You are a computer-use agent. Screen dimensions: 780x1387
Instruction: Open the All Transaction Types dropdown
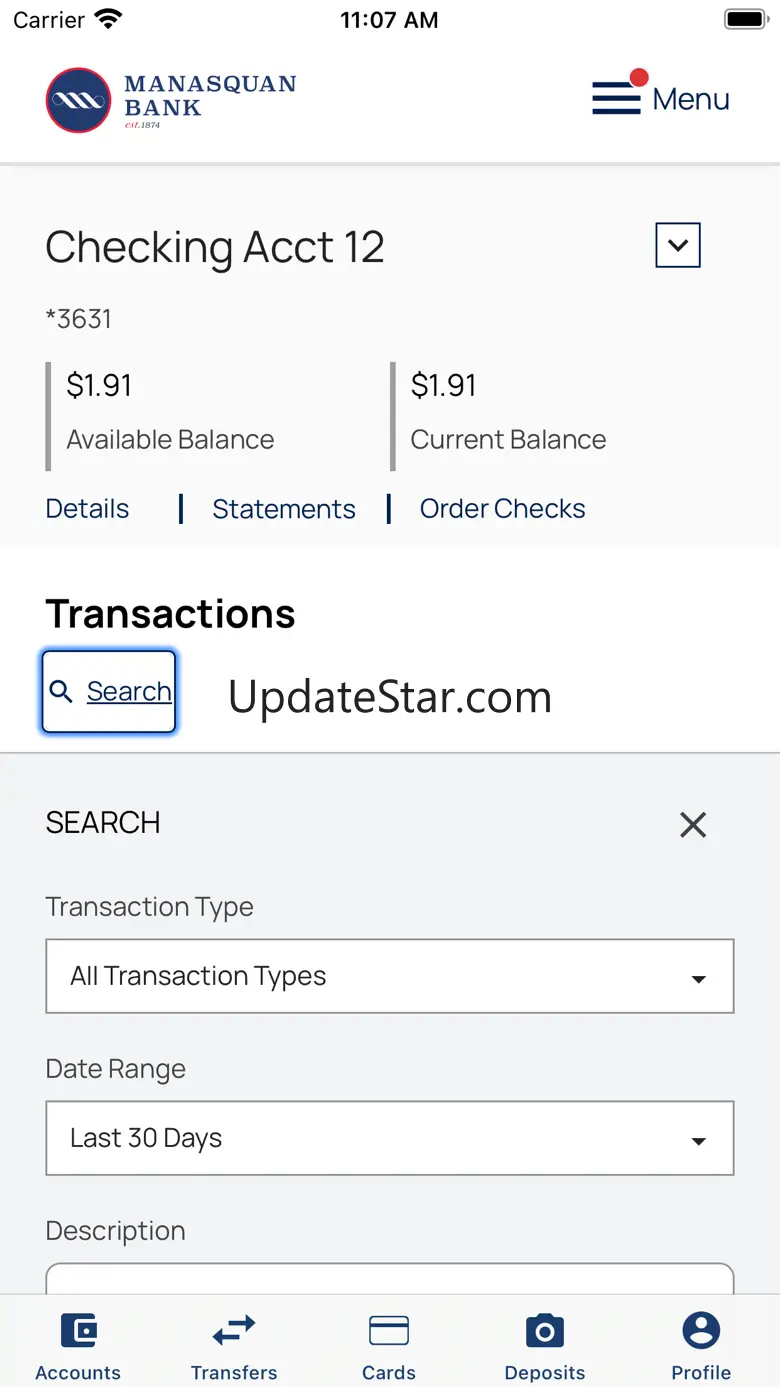(390, 976)
